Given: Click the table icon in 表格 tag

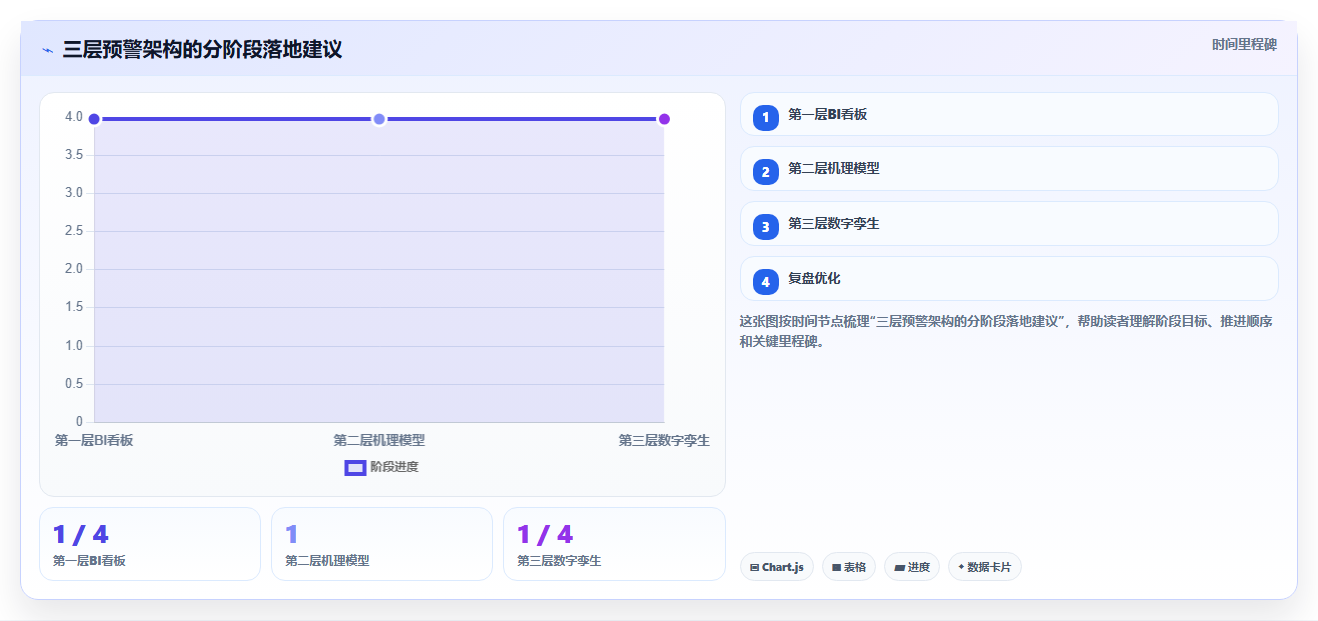Looking at the screenshot, I should pyautogui.click(x=836, y=567).
